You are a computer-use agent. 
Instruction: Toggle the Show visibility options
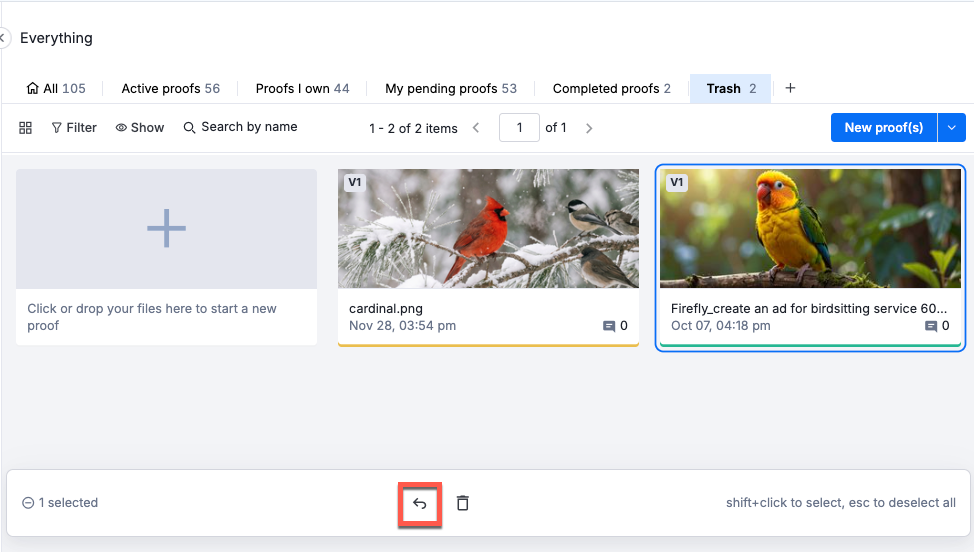pyautogui.click(x=140, y=128)
